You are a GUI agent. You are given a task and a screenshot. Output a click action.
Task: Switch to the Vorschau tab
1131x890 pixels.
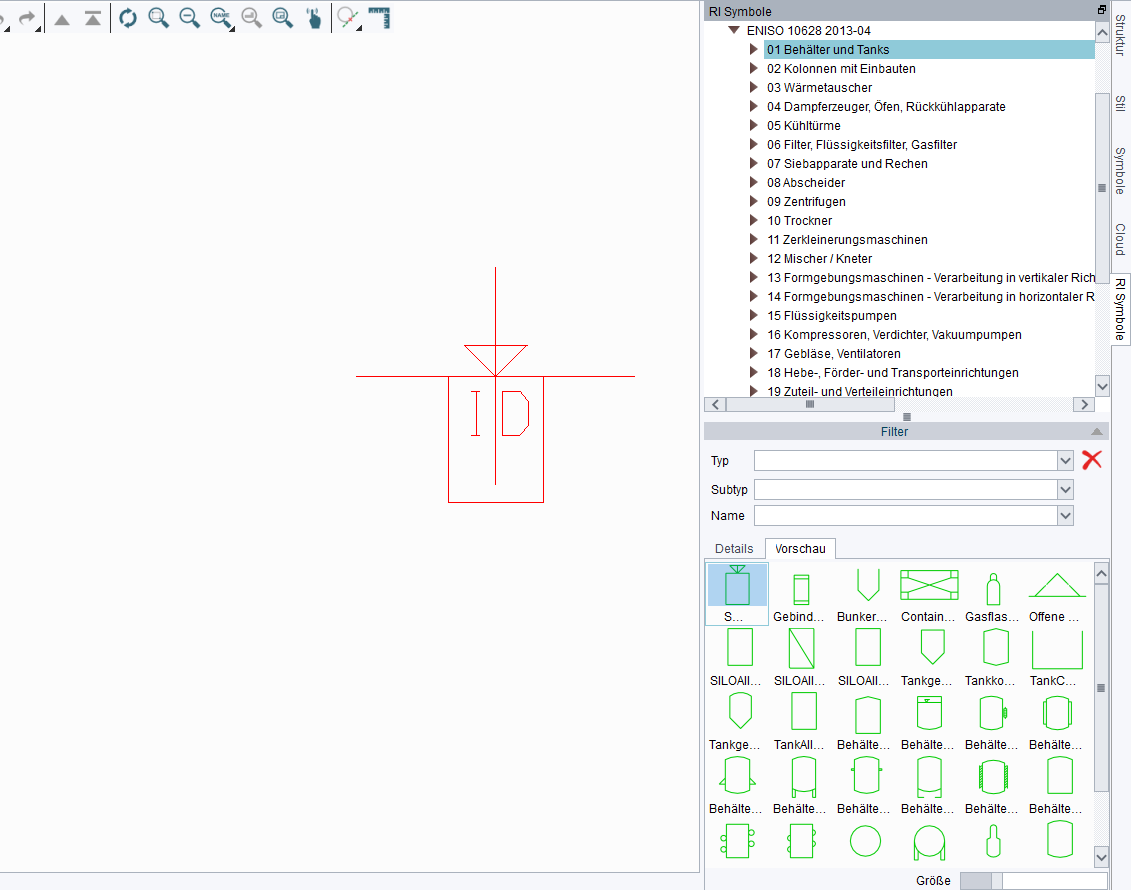800,549
